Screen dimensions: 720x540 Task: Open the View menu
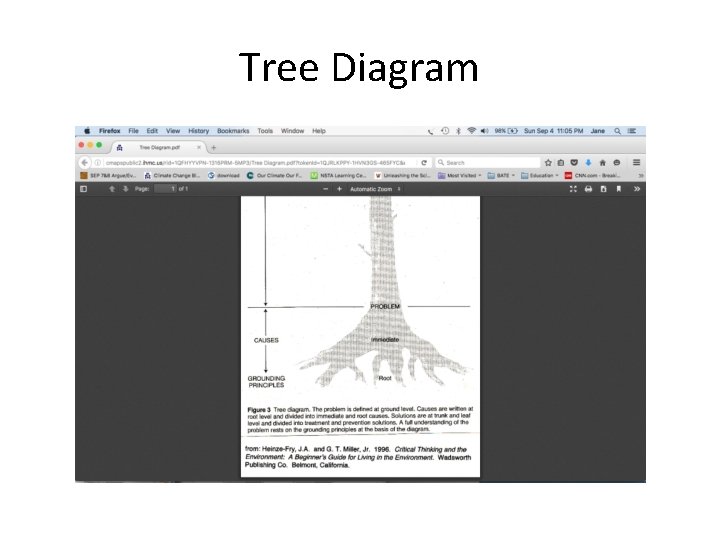pos(173,131)
